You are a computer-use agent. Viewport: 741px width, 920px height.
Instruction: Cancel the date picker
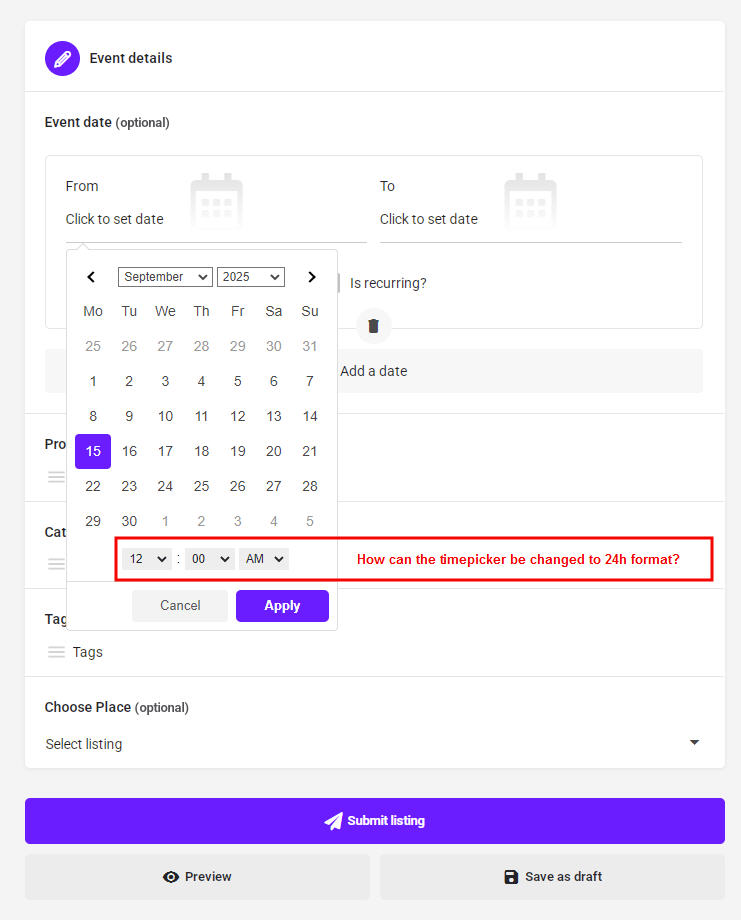coord(180,606)
